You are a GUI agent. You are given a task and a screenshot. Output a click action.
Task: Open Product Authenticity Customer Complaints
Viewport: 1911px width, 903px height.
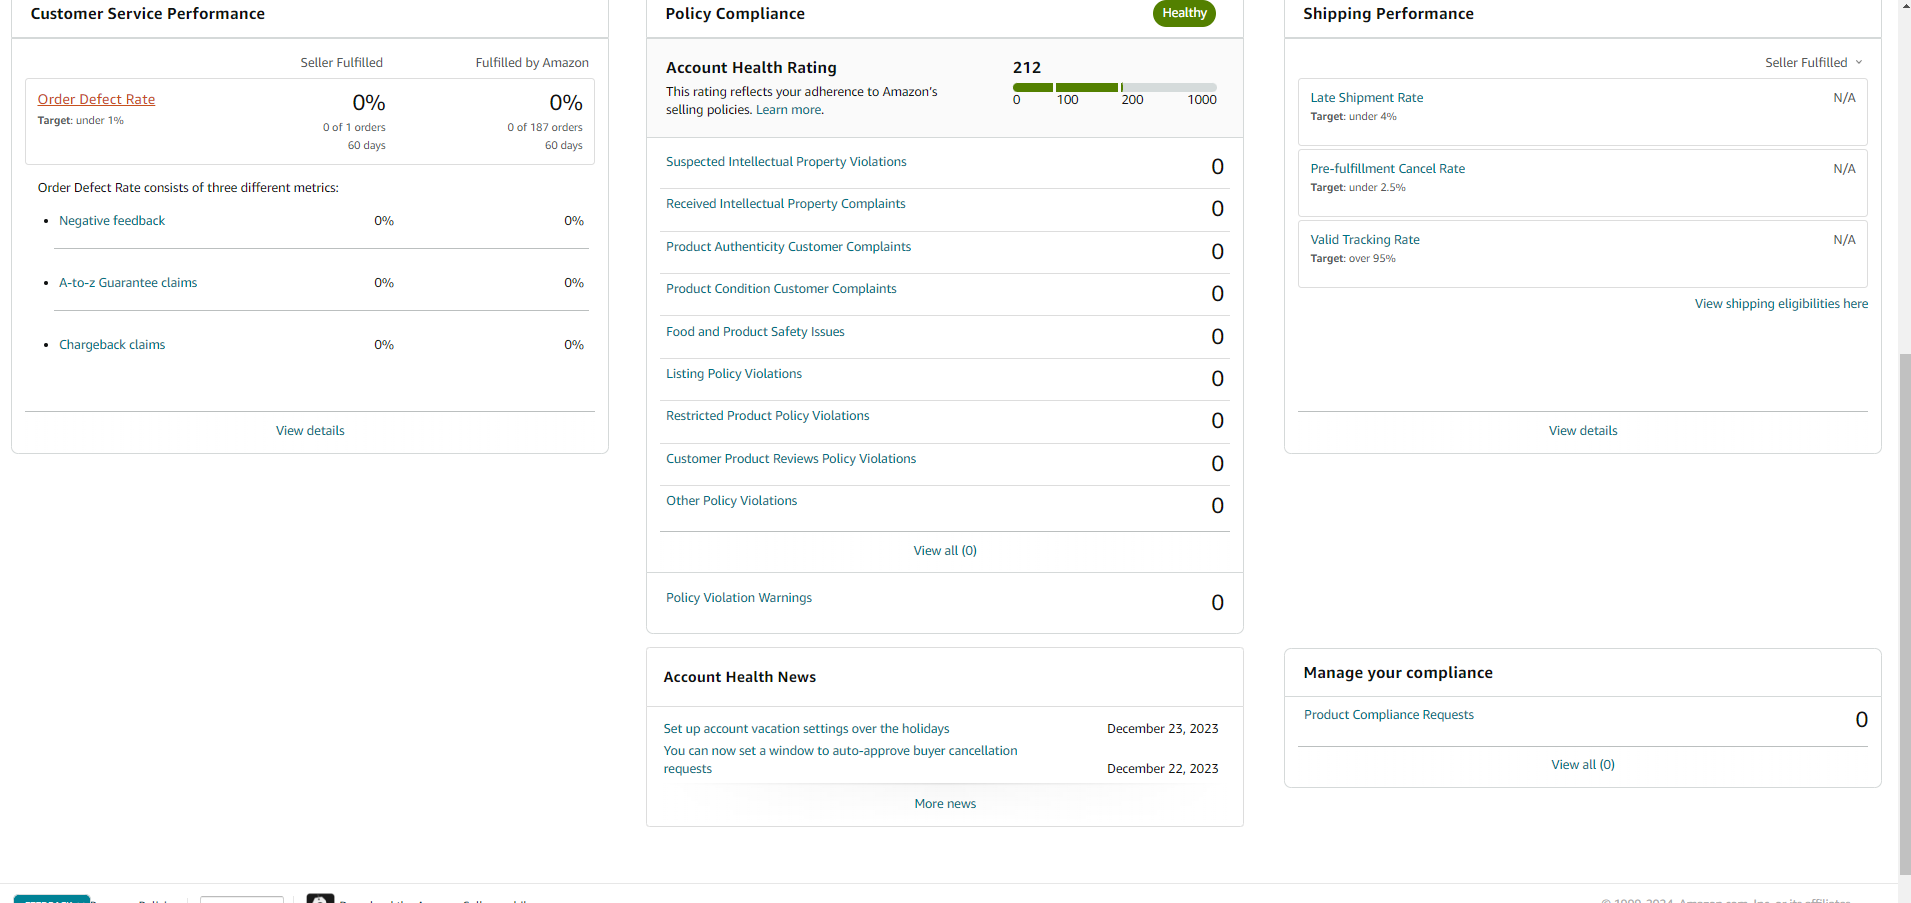pos(788,247)
